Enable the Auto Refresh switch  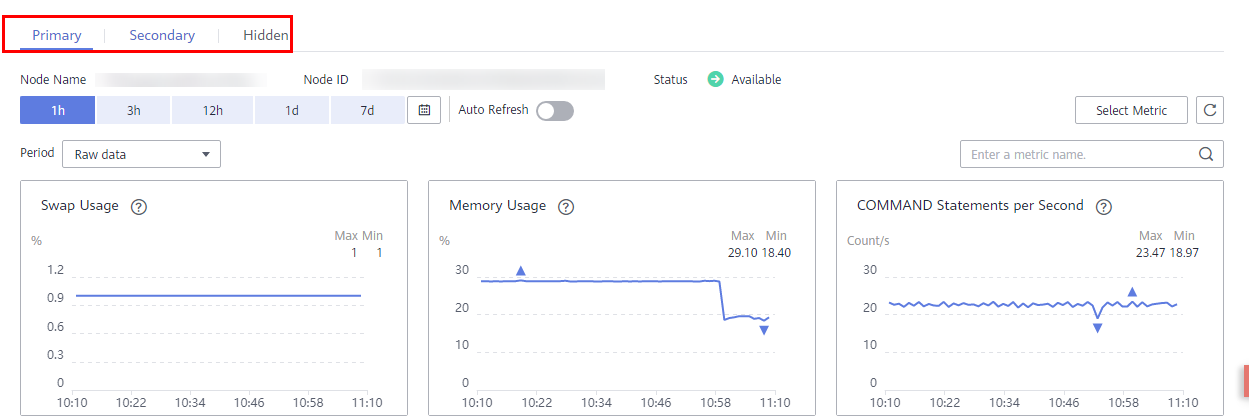coord(555,111)
